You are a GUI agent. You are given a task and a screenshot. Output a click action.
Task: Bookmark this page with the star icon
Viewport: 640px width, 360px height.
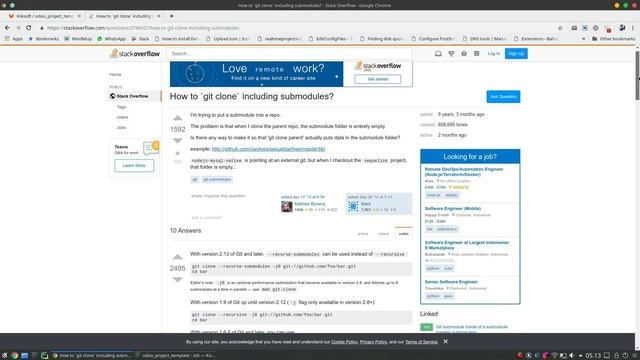pos(560,28)
